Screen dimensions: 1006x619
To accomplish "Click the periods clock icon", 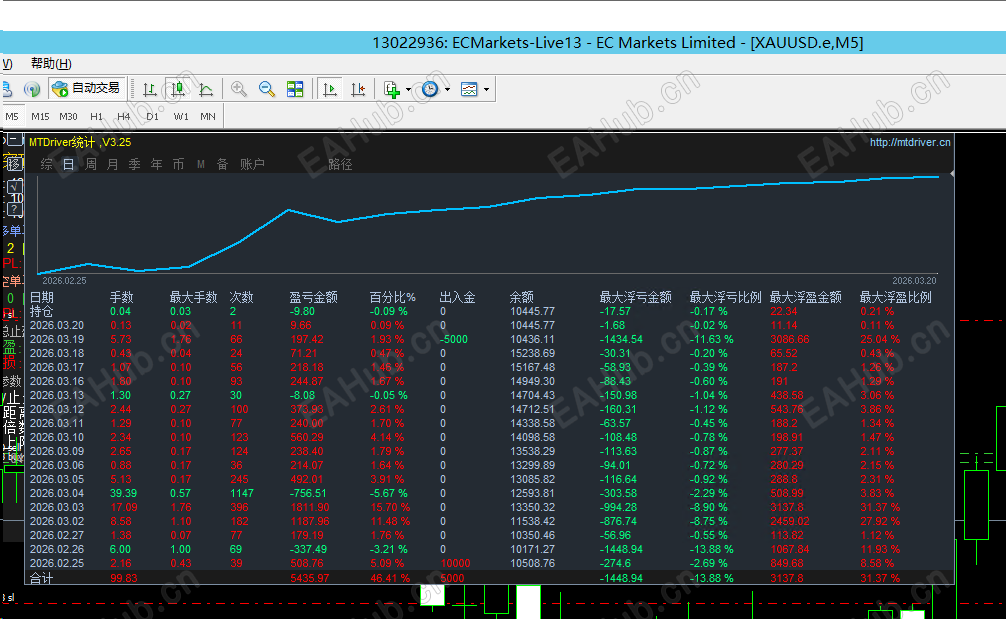I will [430, 89].
